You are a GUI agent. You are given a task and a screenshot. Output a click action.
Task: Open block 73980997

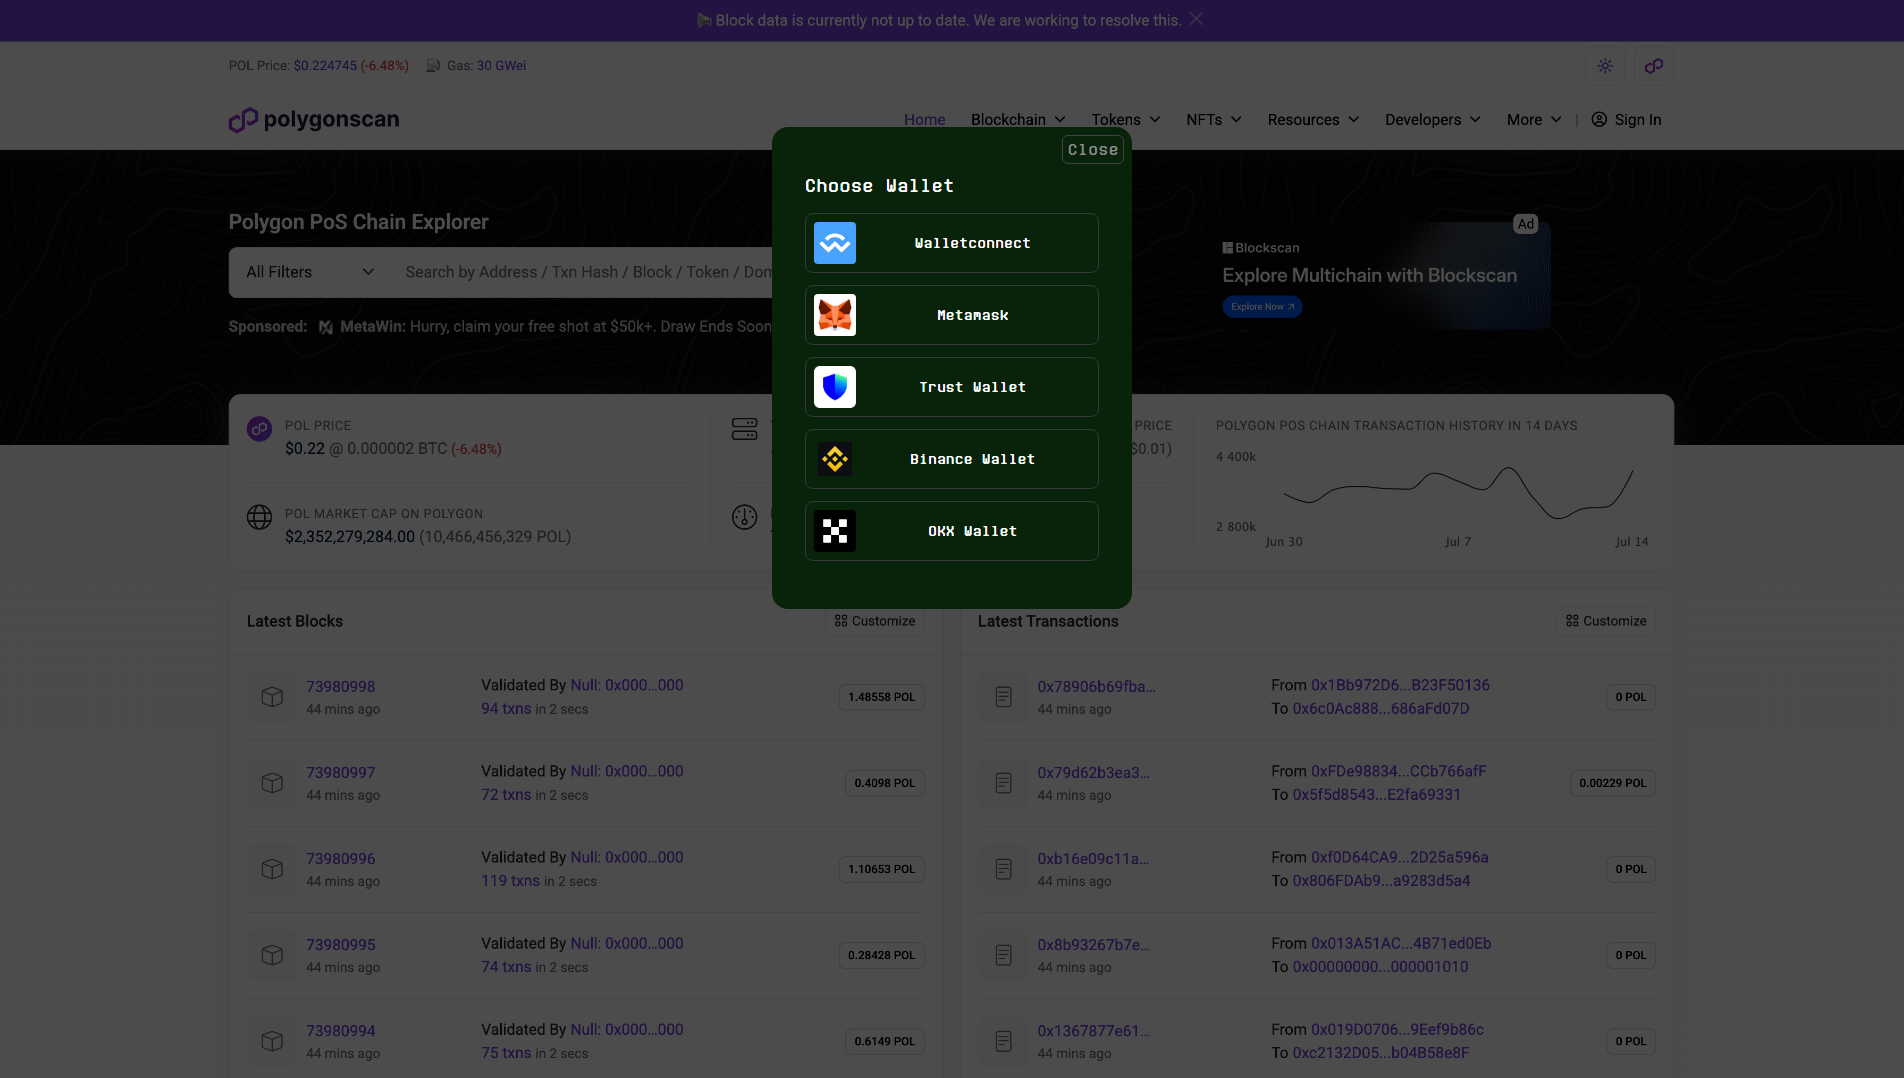(x=341, y=773)
